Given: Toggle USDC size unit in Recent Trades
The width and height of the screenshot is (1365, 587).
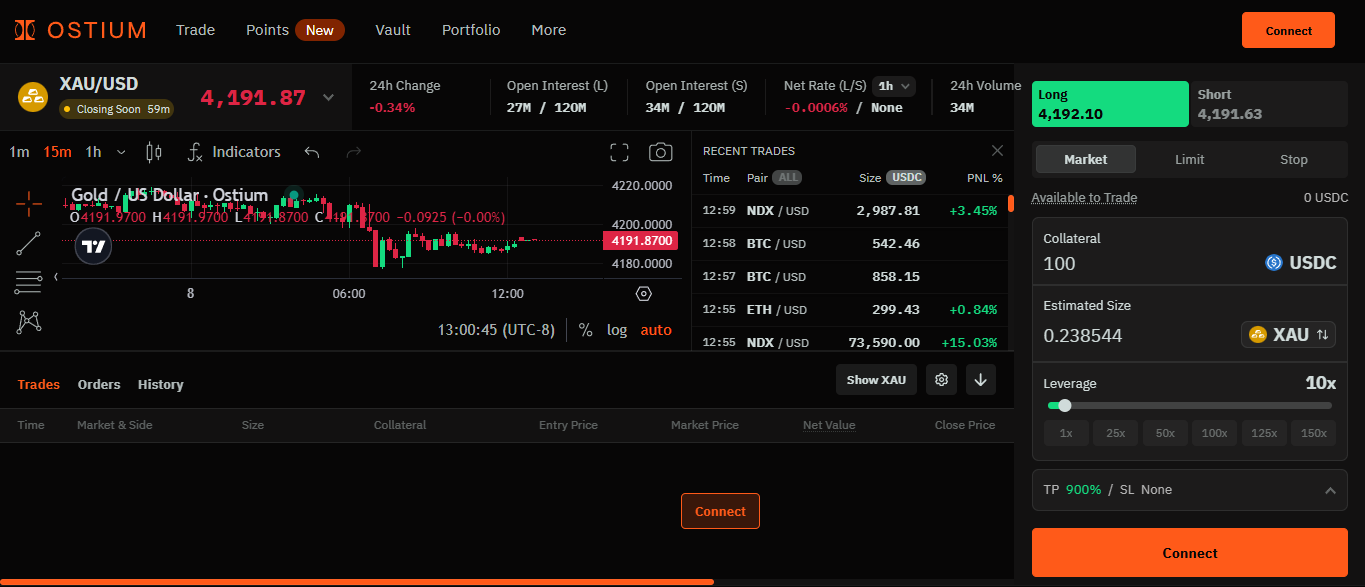Looking at the screenshot, I should click(x=907, y=178).
